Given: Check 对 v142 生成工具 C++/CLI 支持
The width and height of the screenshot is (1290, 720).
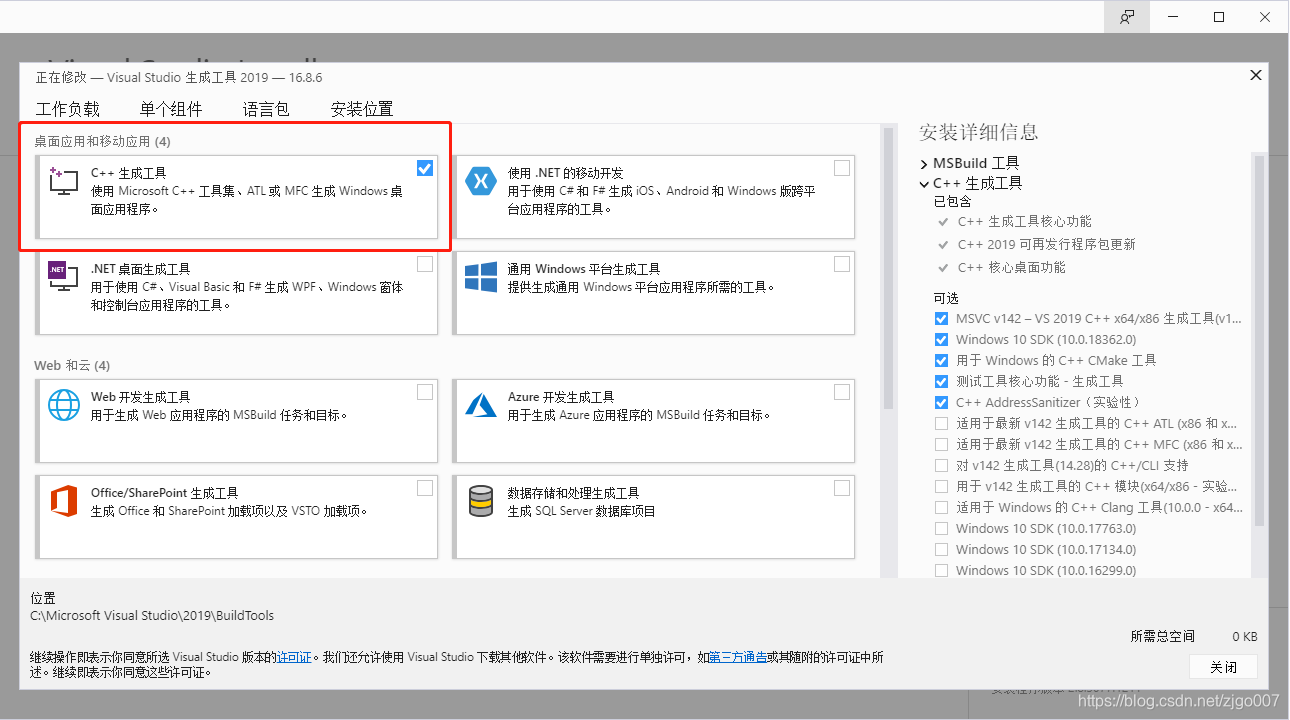Looking at the screenshot, I should pos(941,465).
